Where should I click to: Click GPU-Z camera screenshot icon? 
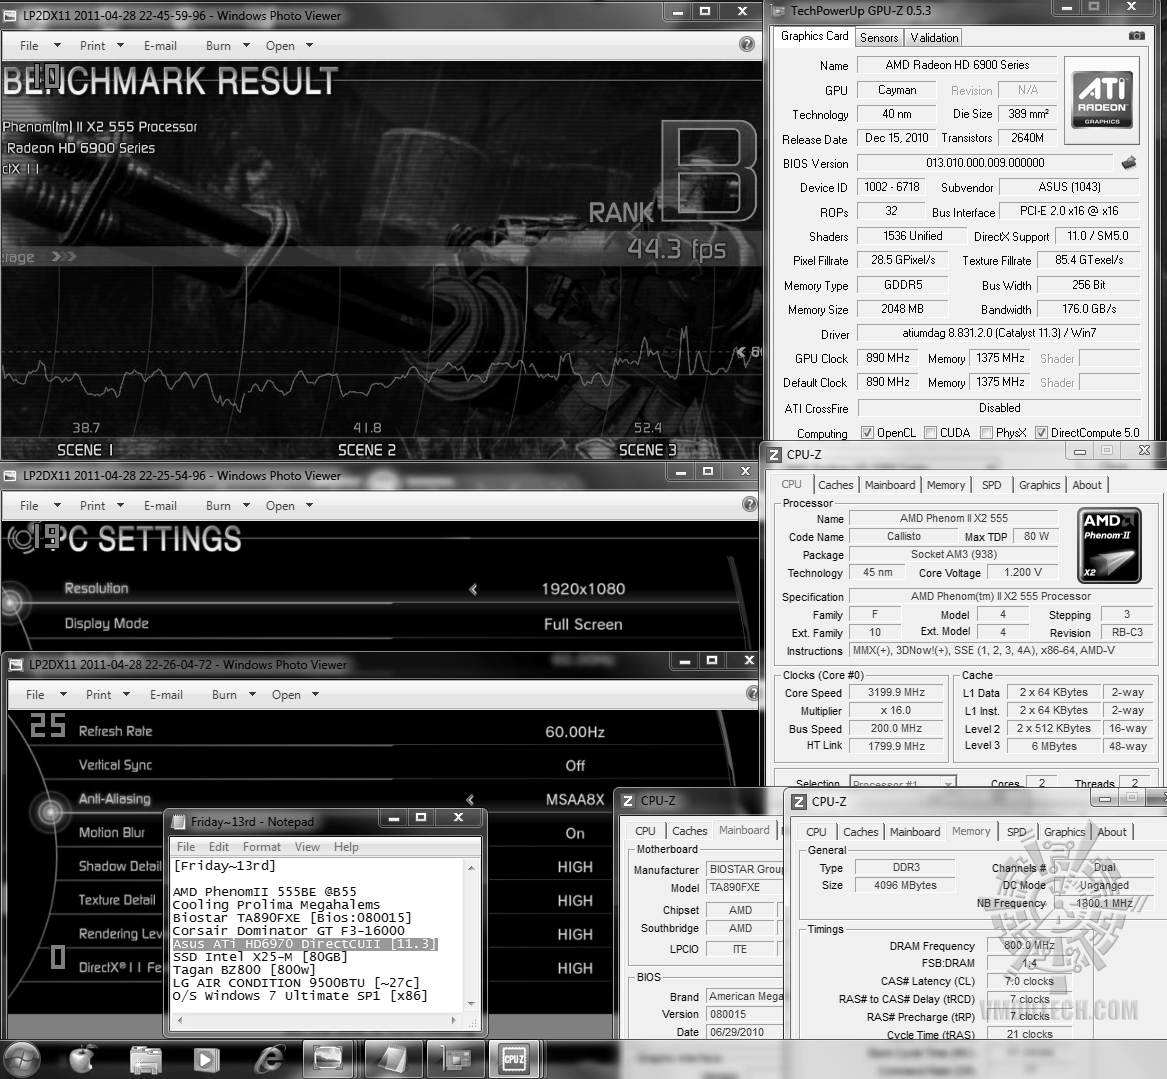coord(1136,36)
